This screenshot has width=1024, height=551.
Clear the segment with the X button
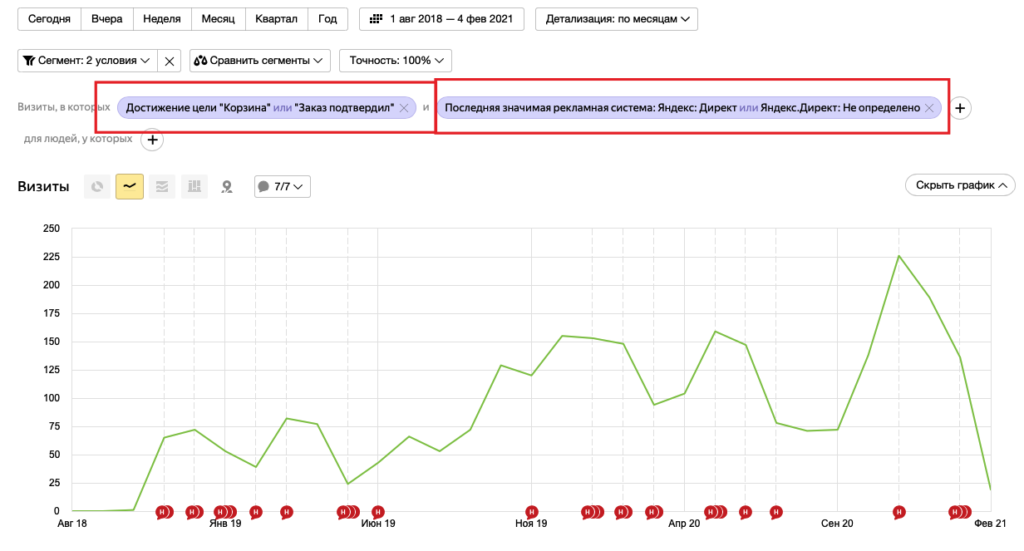point(169,61)
